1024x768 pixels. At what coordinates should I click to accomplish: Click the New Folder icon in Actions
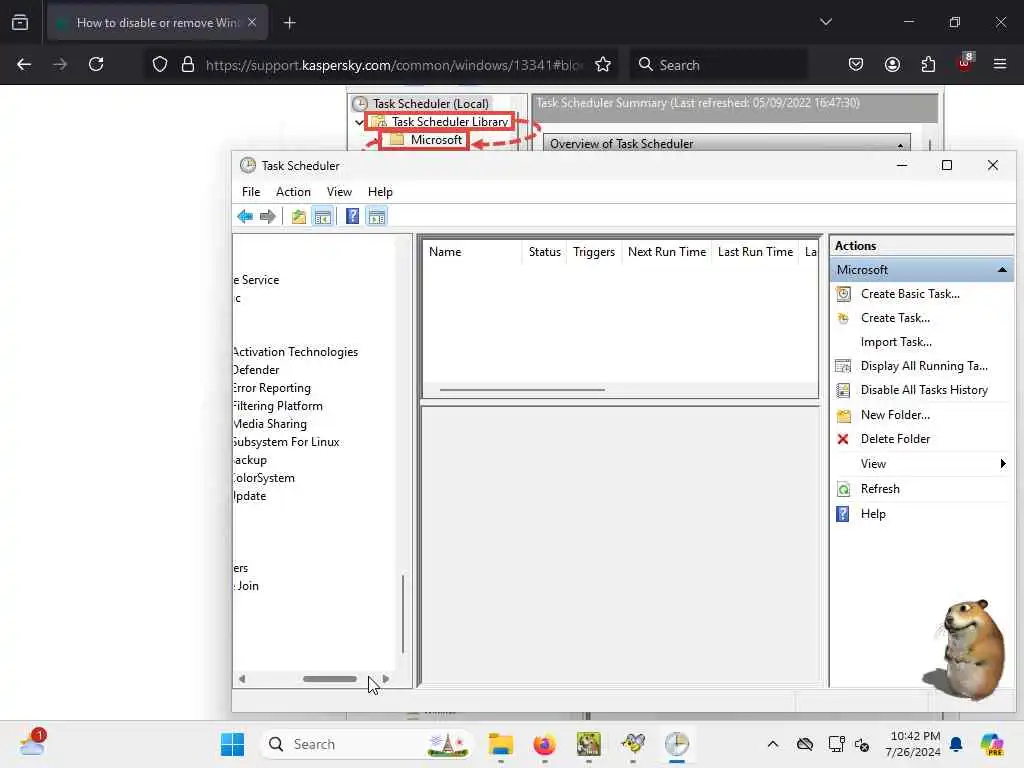tap(844, 415)
